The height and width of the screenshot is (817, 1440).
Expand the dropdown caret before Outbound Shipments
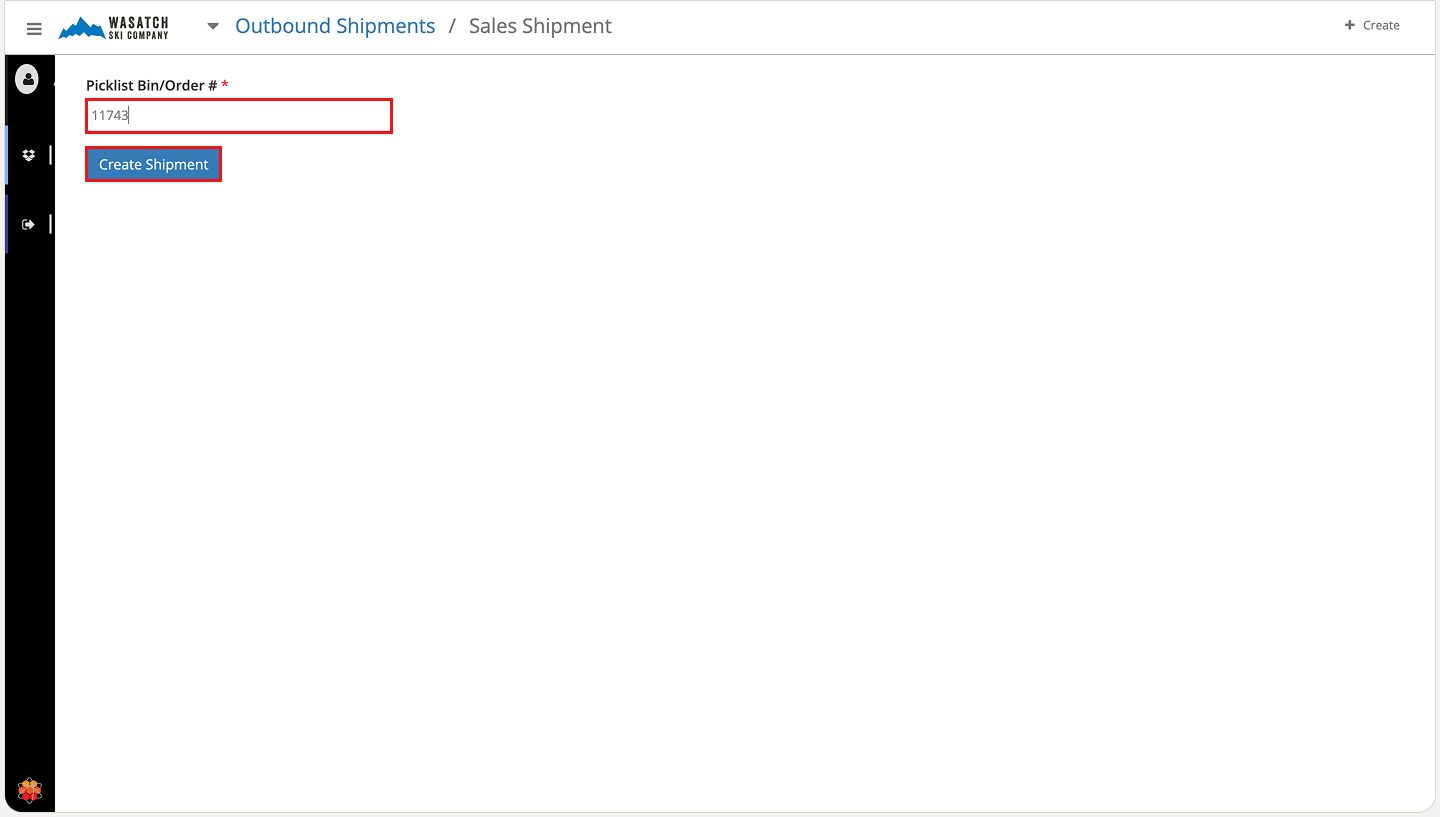coord(212,27)
